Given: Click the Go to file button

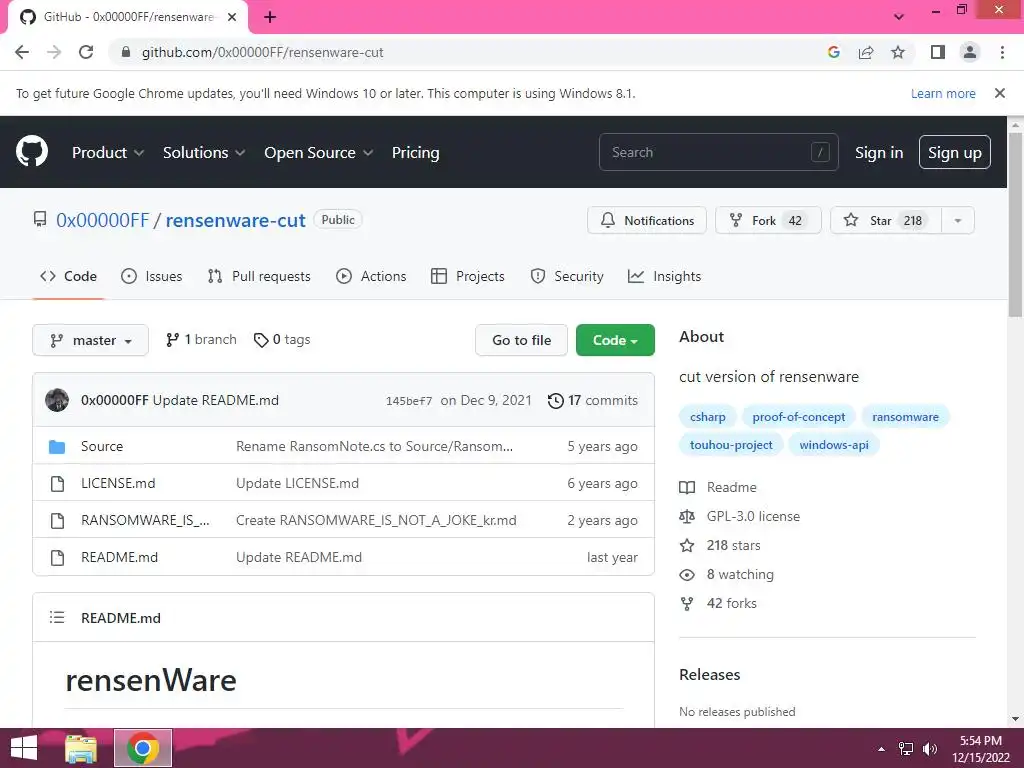Looking at the screenshot, I should pos(521,340).
